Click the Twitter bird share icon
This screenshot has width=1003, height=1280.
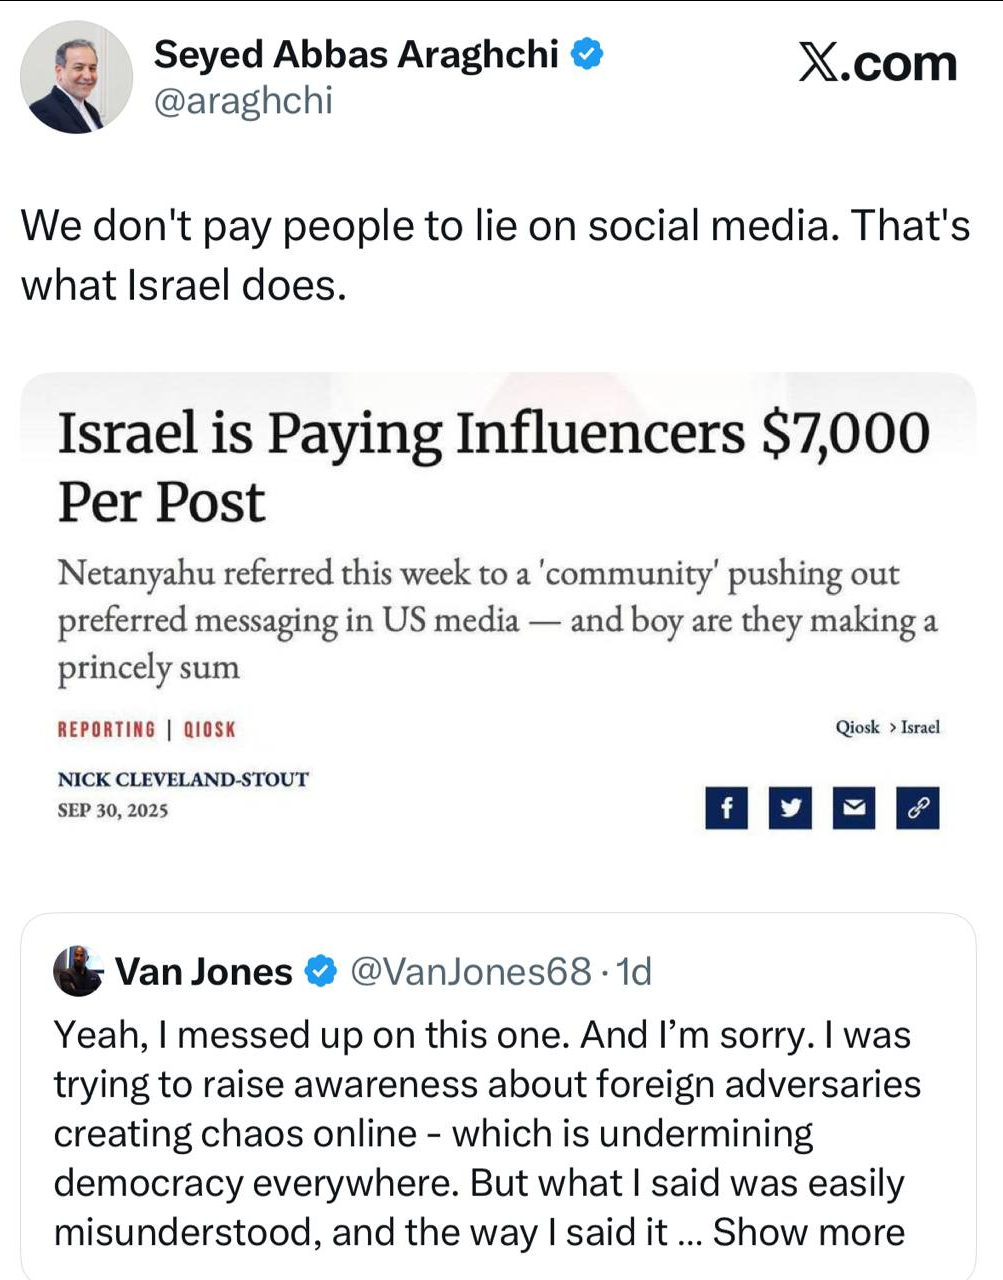790,808
